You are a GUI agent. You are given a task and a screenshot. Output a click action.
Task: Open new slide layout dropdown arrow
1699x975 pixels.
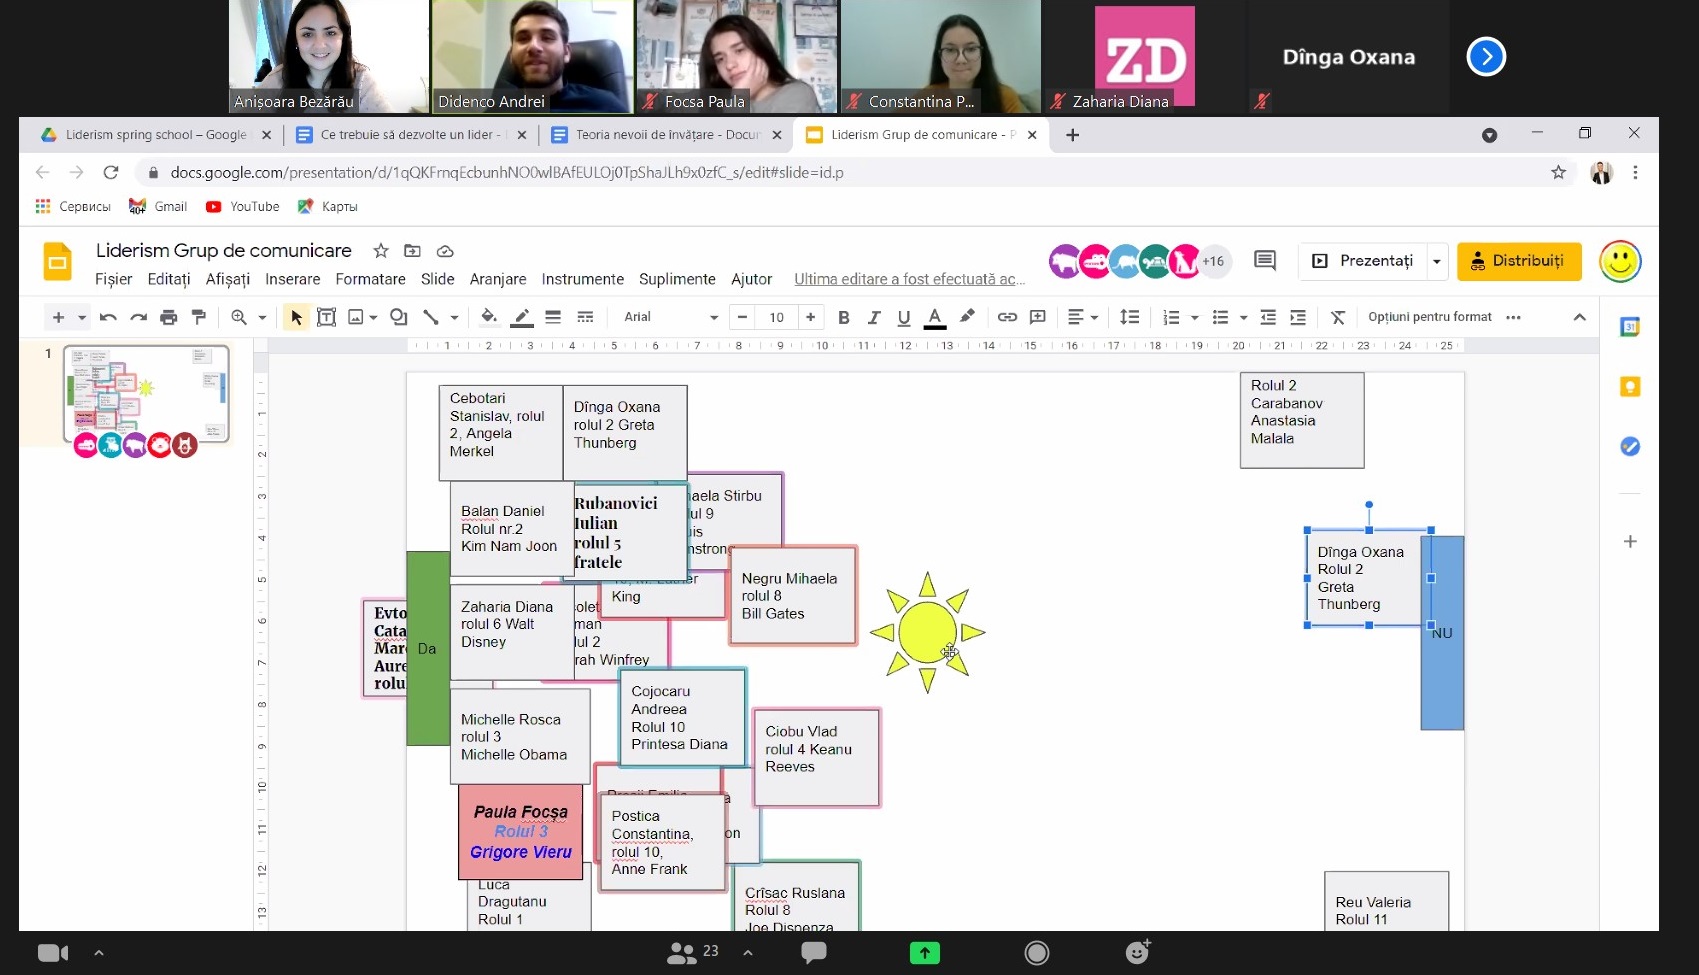coord(82,318)
